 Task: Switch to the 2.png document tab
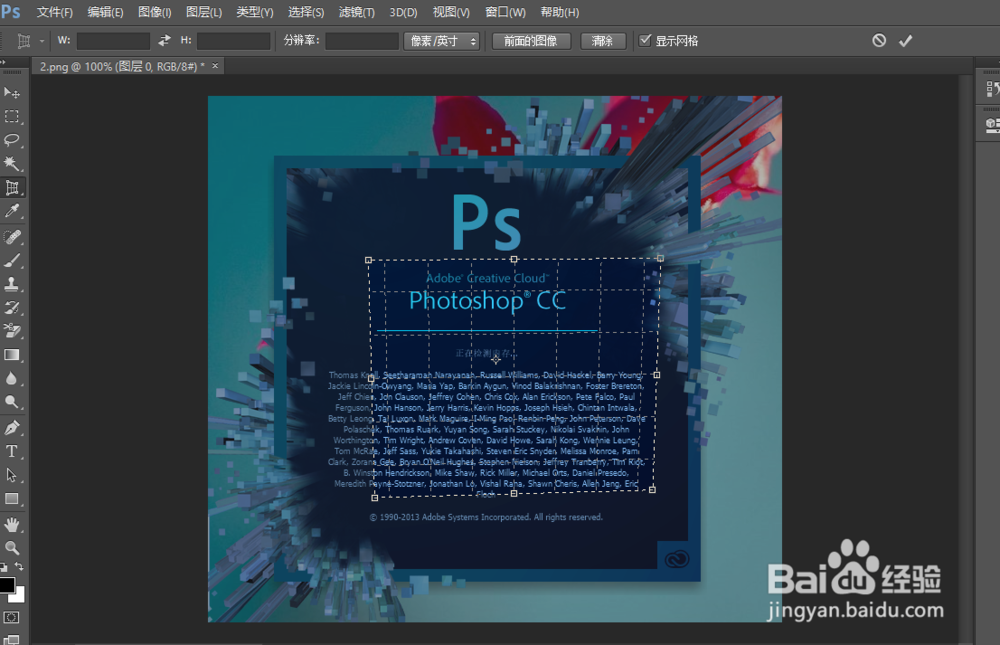pyautogui.click(x=122, y=66)
